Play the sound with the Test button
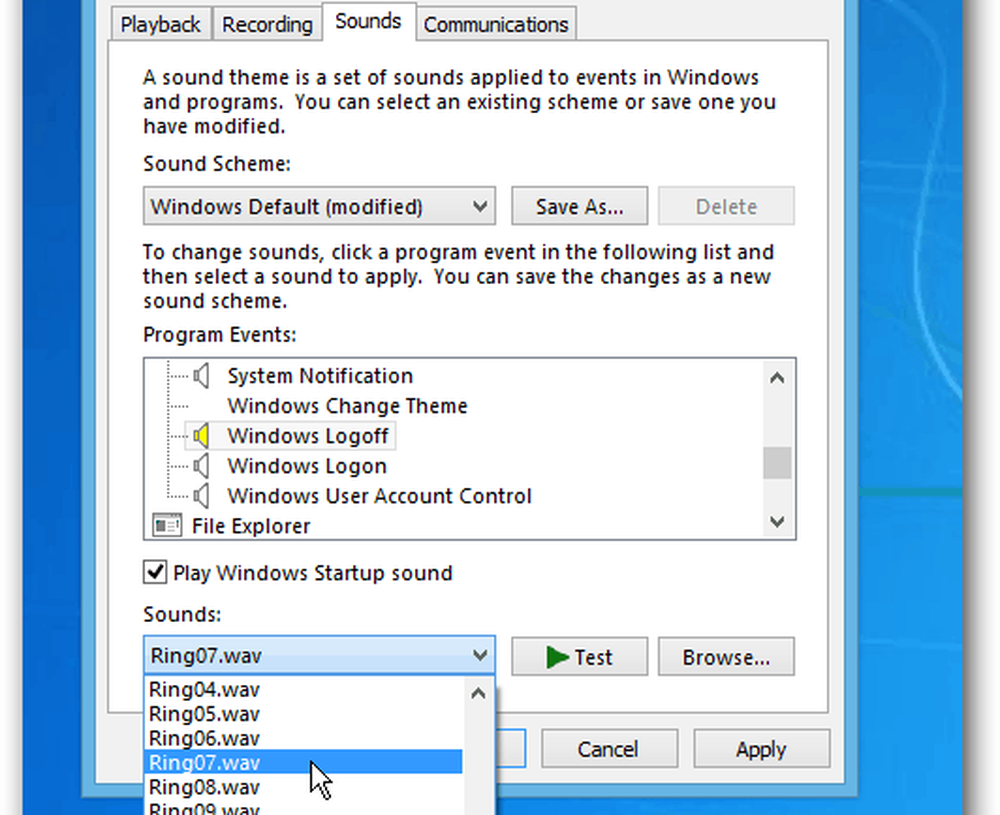This screenshot has height=815, width=1000. [x=579, y=657]
